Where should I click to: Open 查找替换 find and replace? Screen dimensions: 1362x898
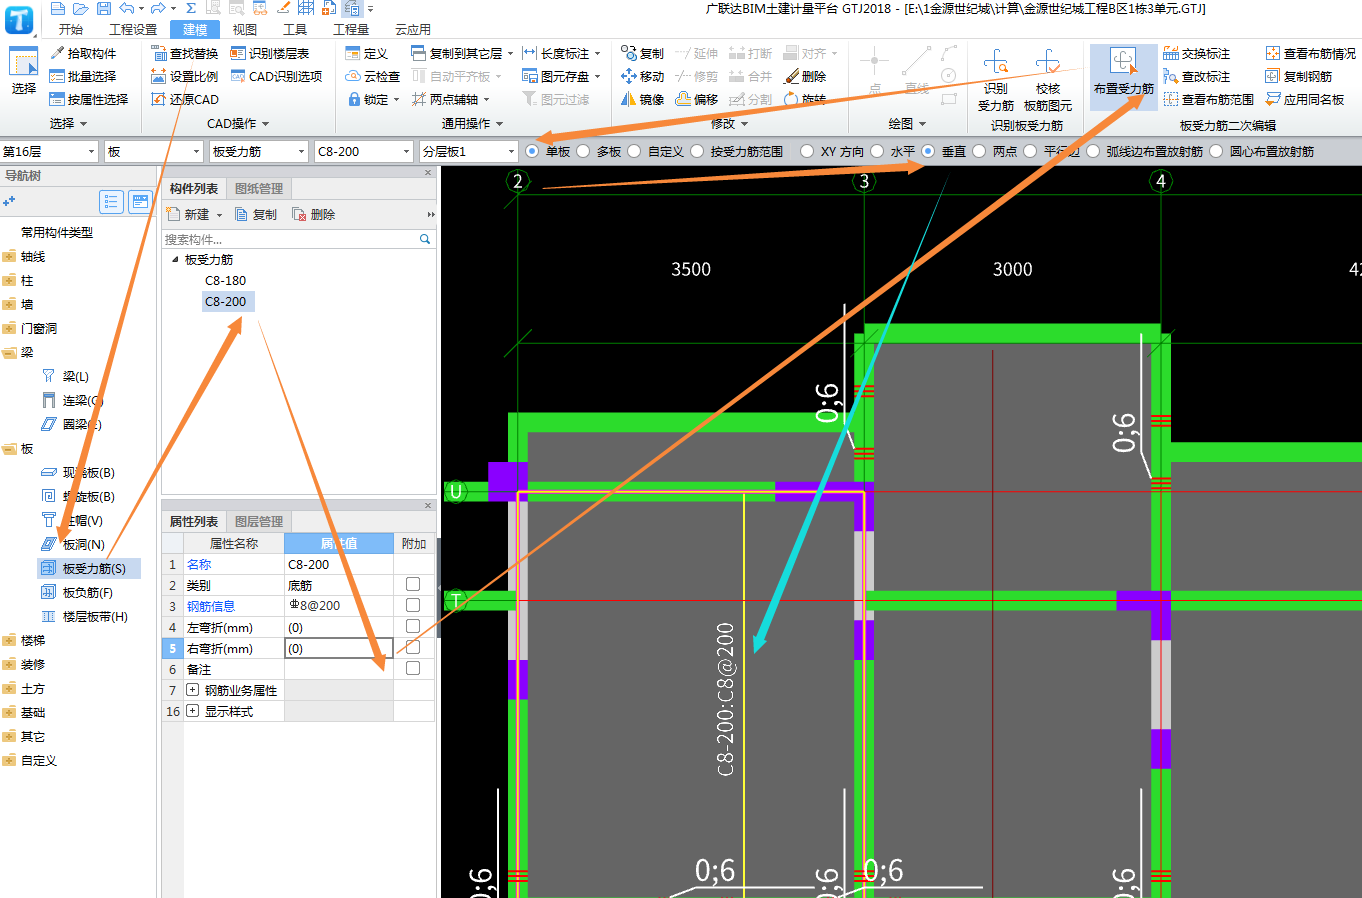[x=184, y=53]
